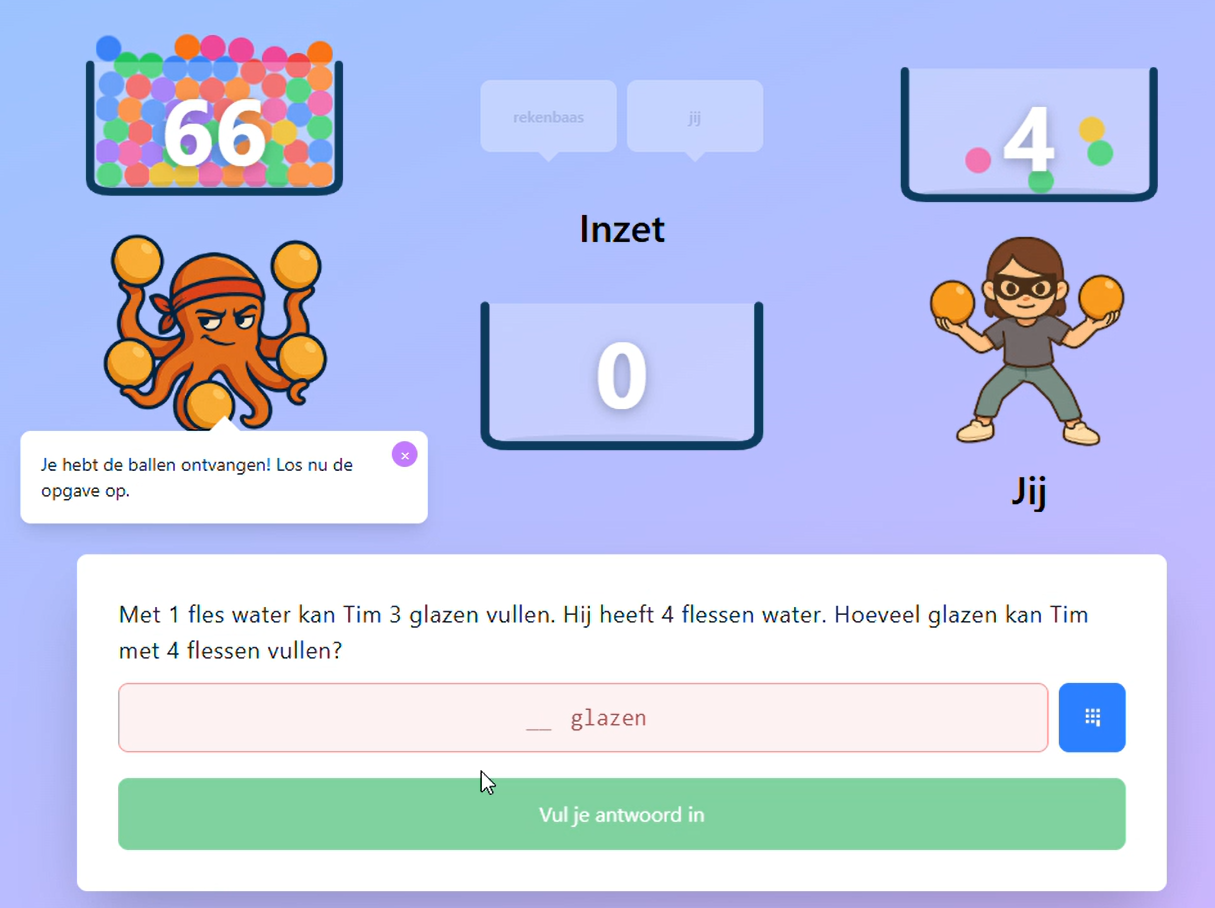Close the tooltip with purple X
Viewport: 1215px width, 908px height.
pos(404,455)
